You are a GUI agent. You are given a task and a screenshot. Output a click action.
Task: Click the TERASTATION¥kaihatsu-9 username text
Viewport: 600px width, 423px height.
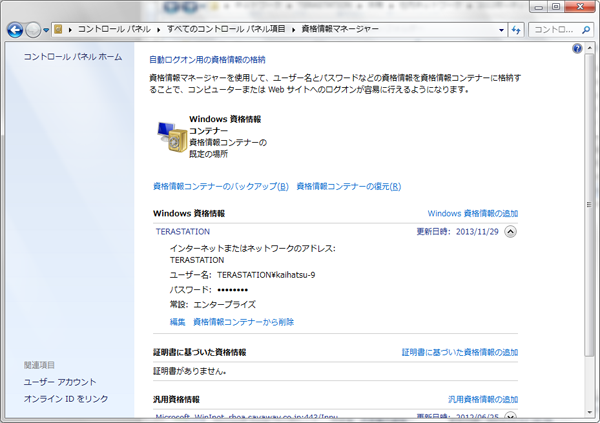(x=266, y=275)
